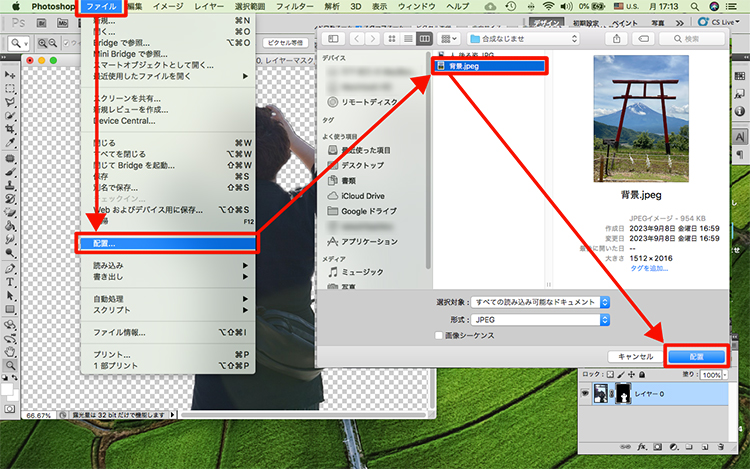Image resolution: width=750 pixels, height=469 pixels.
Task: Launch Bridge from the Br icon
Action: tap(42, 23)
